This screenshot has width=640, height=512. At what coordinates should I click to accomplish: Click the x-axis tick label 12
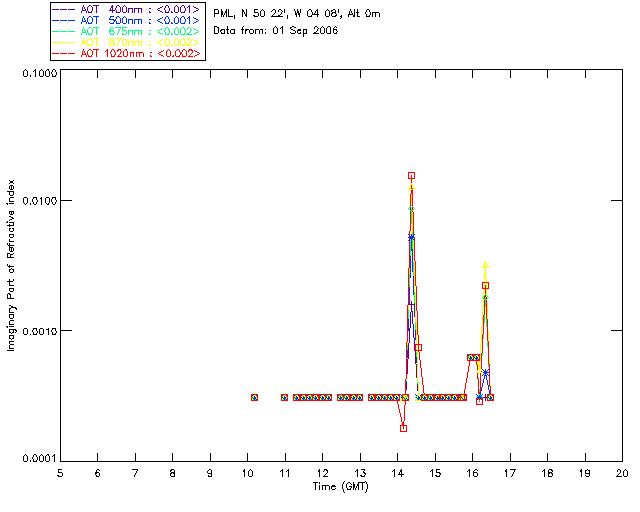tap(322, 473)
